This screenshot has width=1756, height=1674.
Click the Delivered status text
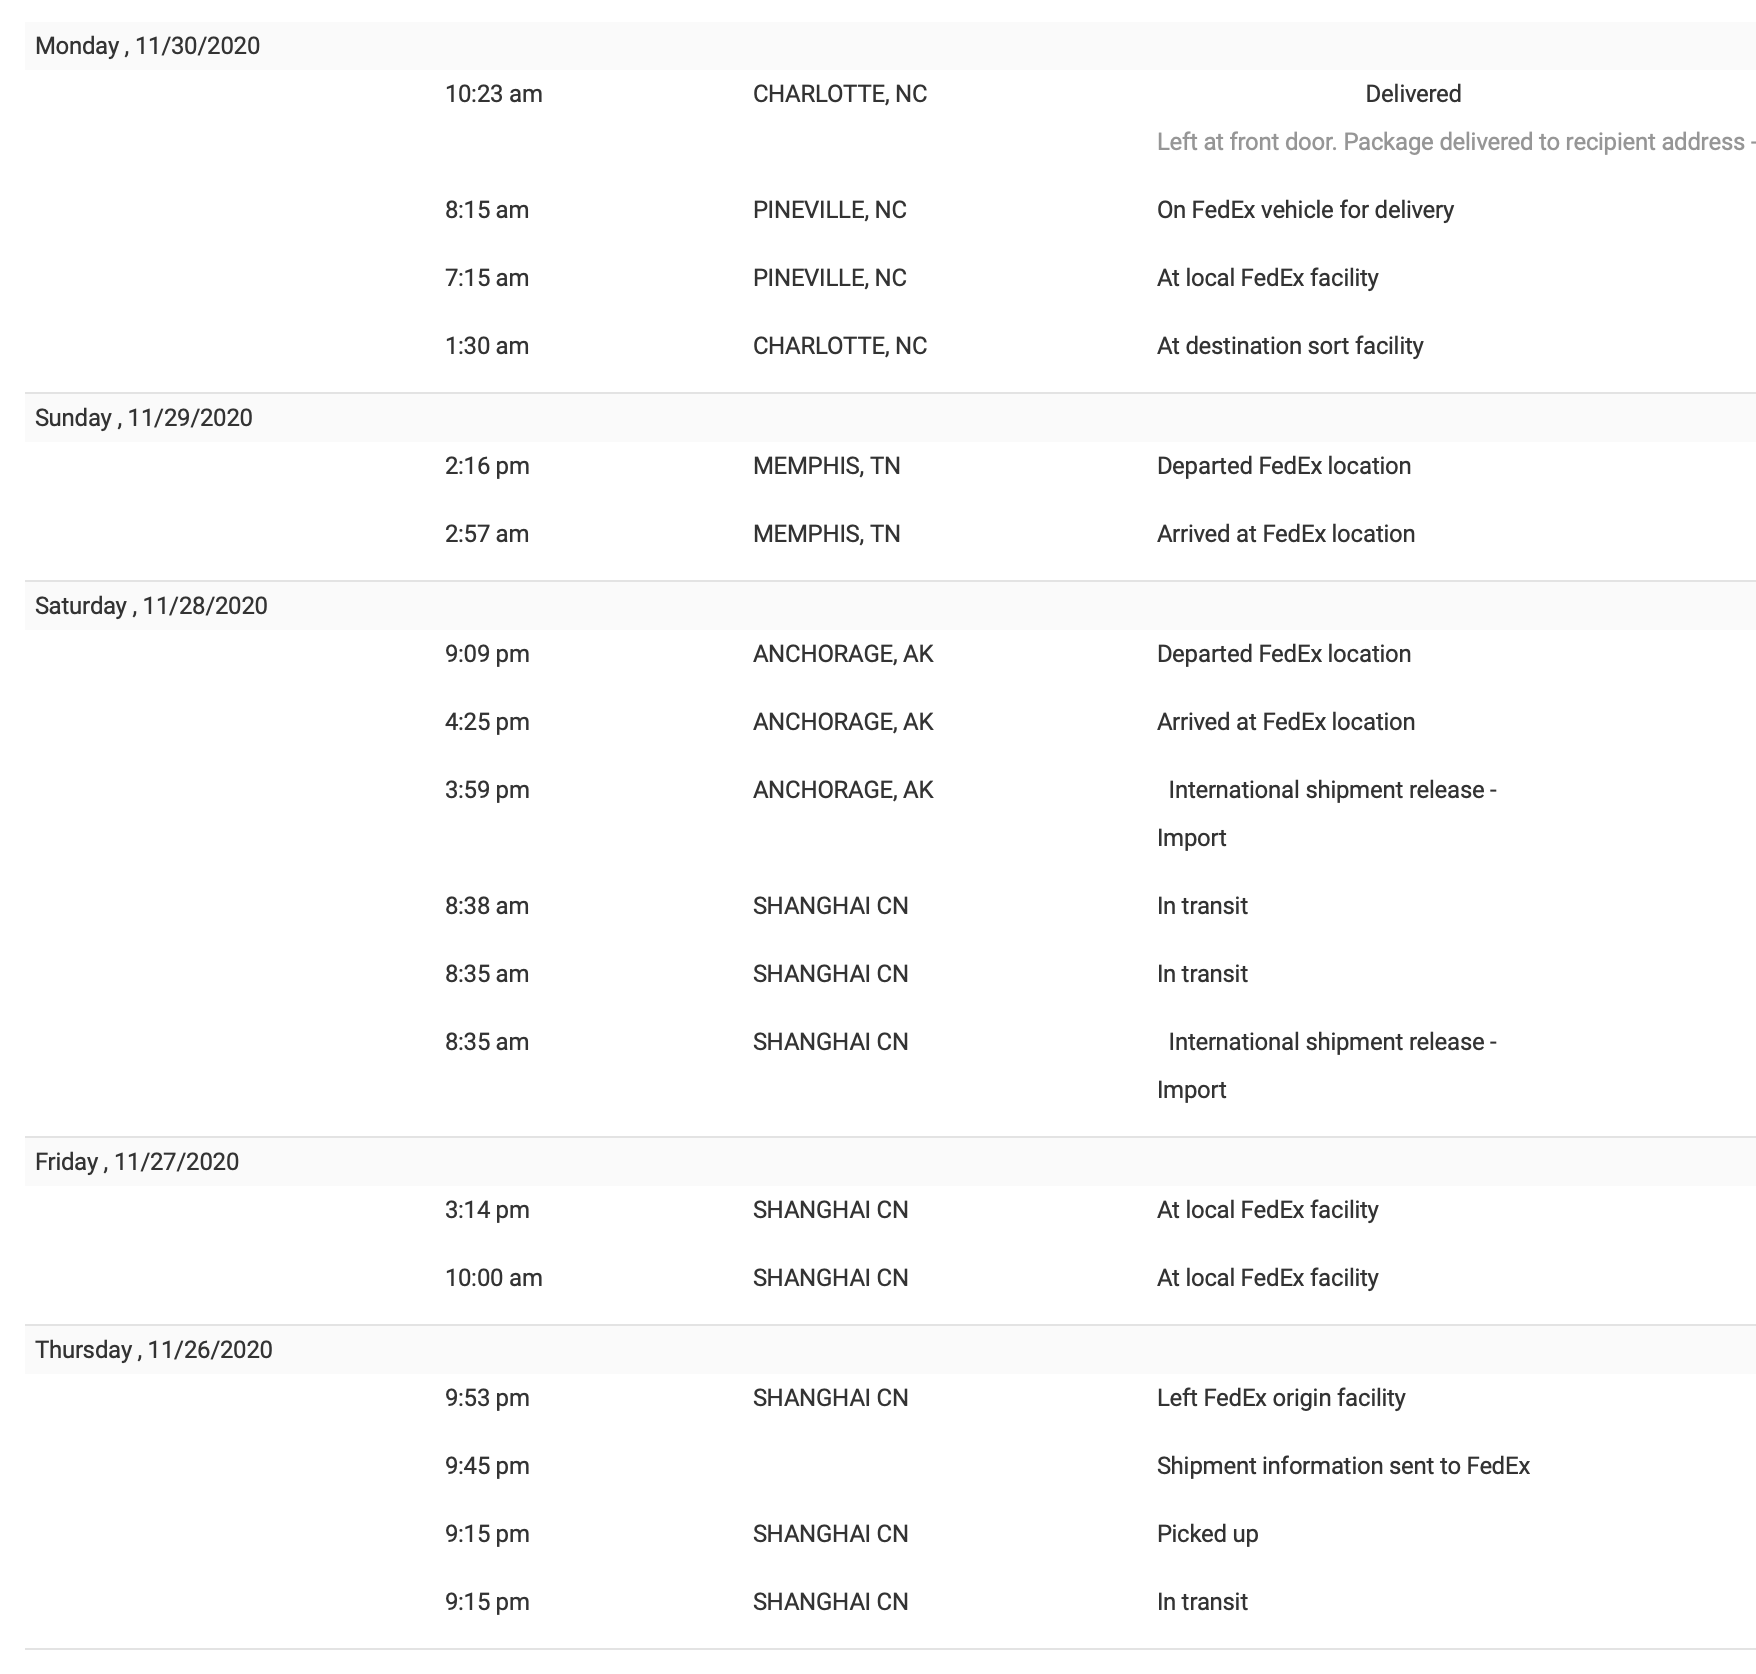click(x=1412, y=94)
